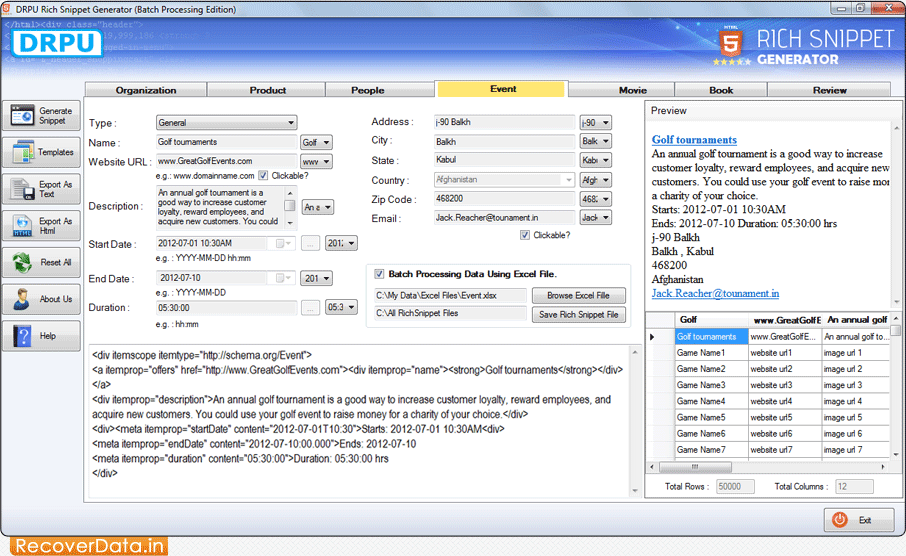The image size is (906, 556).
Task: Click the ellipsis button beside Duration
Action: pos(310,308)
